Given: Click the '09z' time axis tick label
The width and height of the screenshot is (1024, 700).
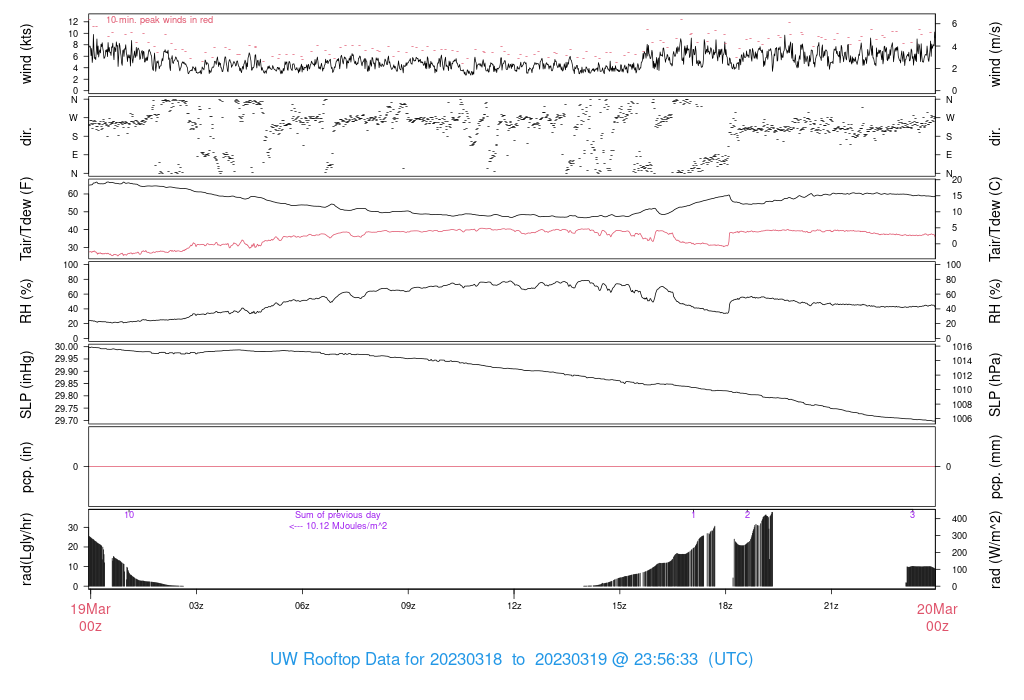Looking at the screenshot, I should (x=408, y=606).
